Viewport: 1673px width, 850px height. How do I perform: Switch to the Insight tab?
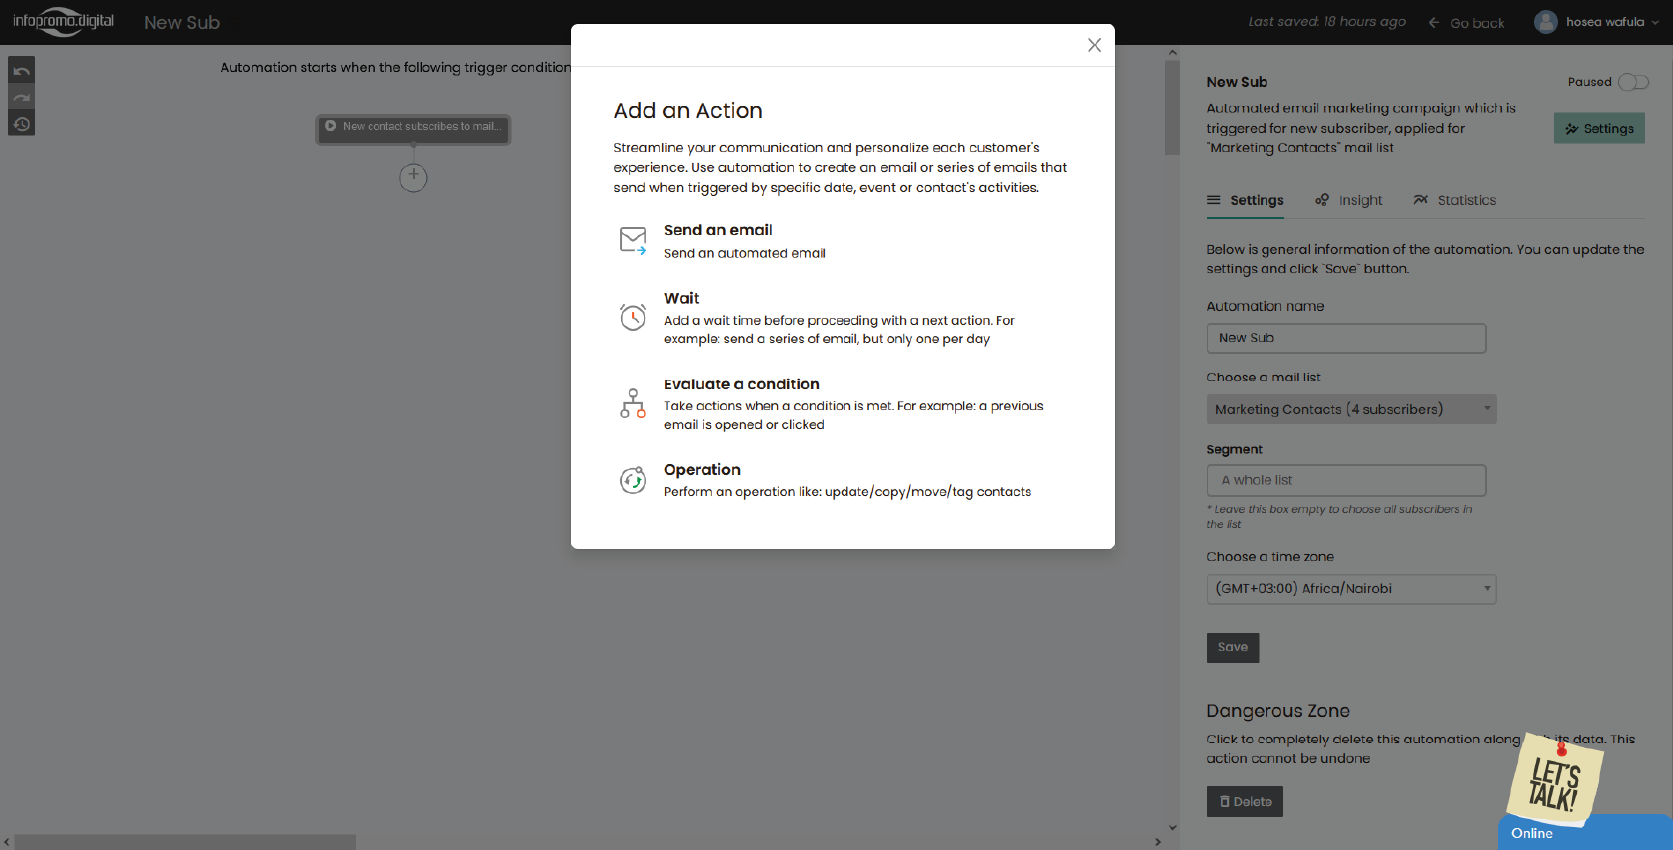1349,200
